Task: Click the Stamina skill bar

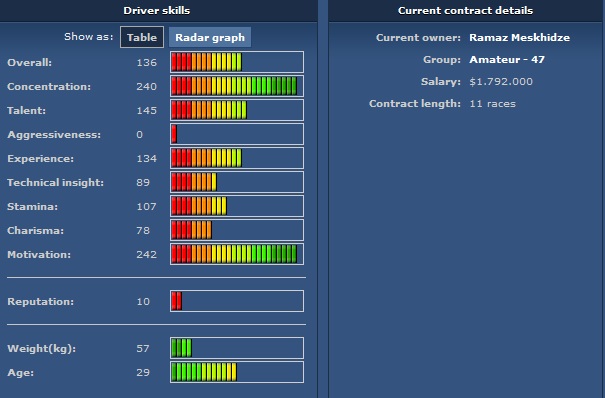Action: click(x=237, y=206)
